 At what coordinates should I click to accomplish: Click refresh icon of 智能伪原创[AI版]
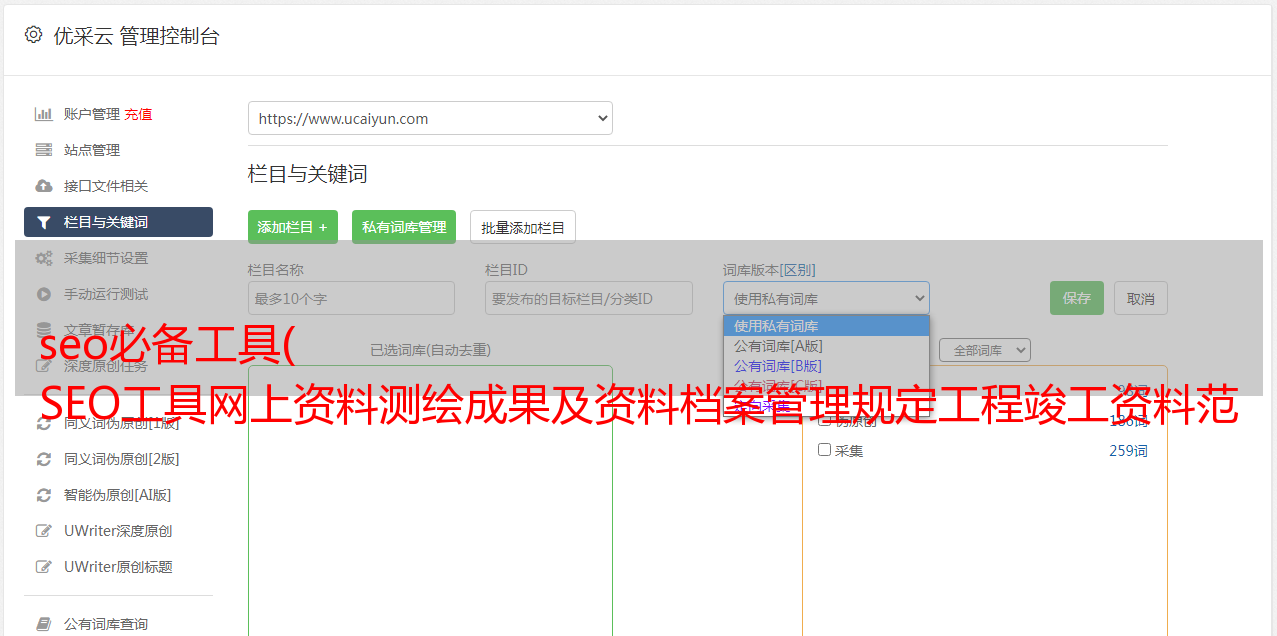click(44, 495)
